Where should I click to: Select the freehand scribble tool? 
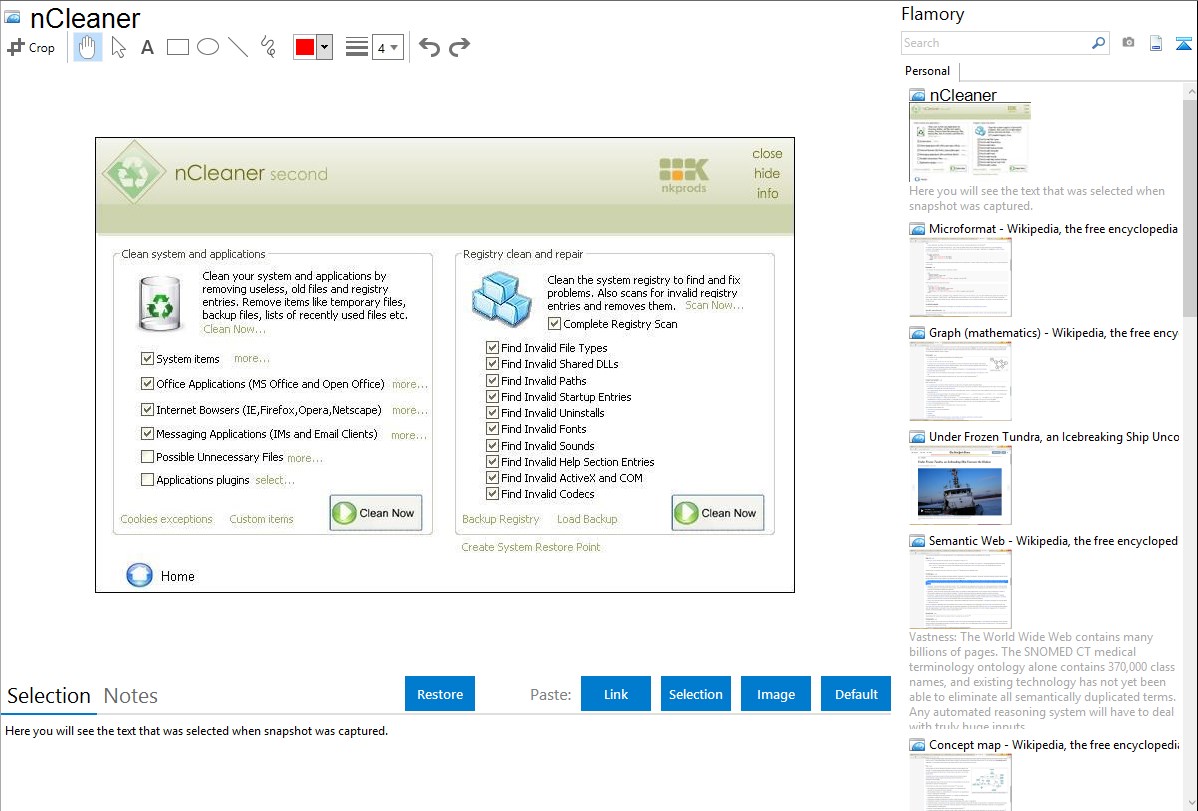click(x=268, y=47)
